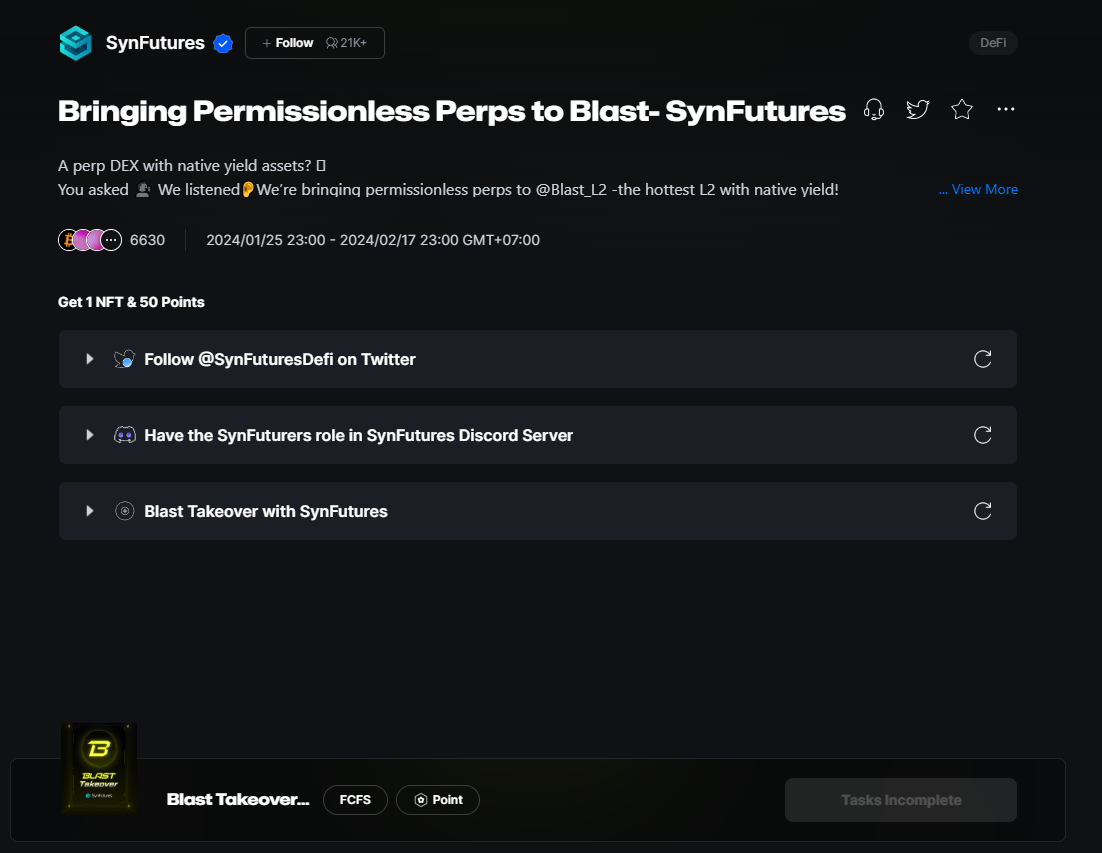Viewport: 1102px width, 853px height.
Task: Refresh the Discord role task status
Action: (x=982, y=435)
